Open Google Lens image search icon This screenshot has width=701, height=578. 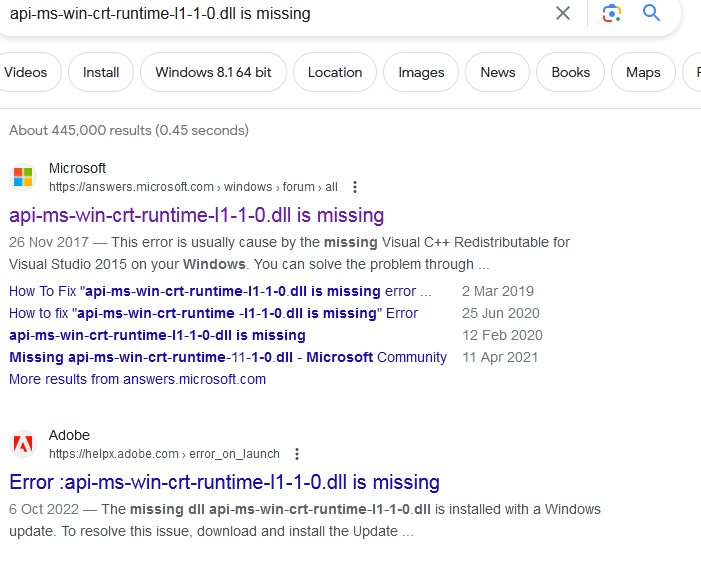coord(612,13)
